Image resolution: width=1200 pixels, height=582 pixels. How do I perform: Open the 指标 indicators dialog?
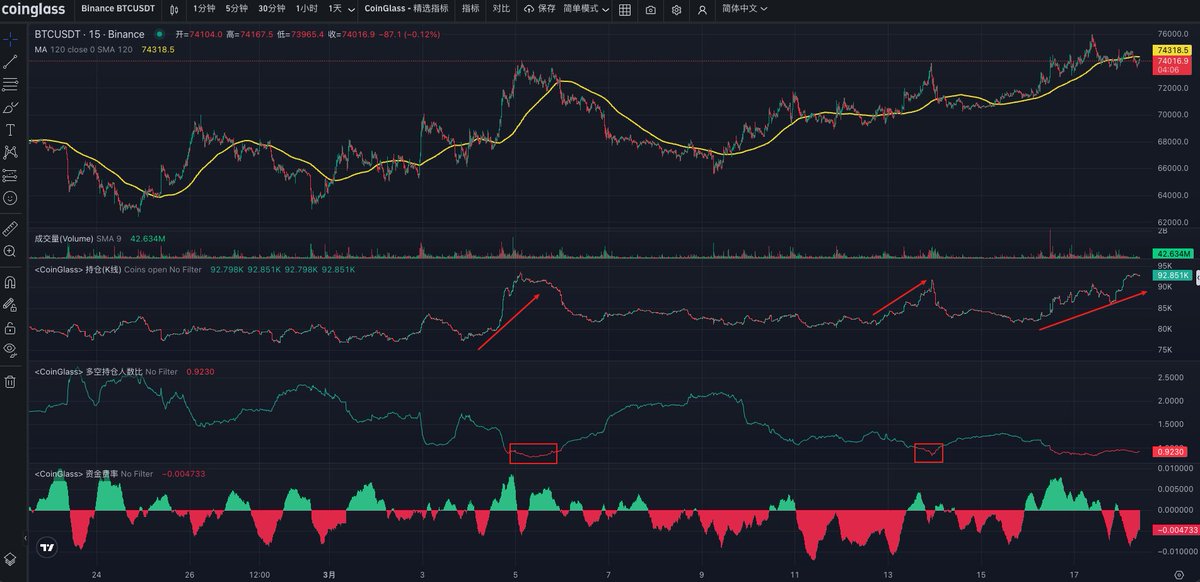[x=470, y=9]
